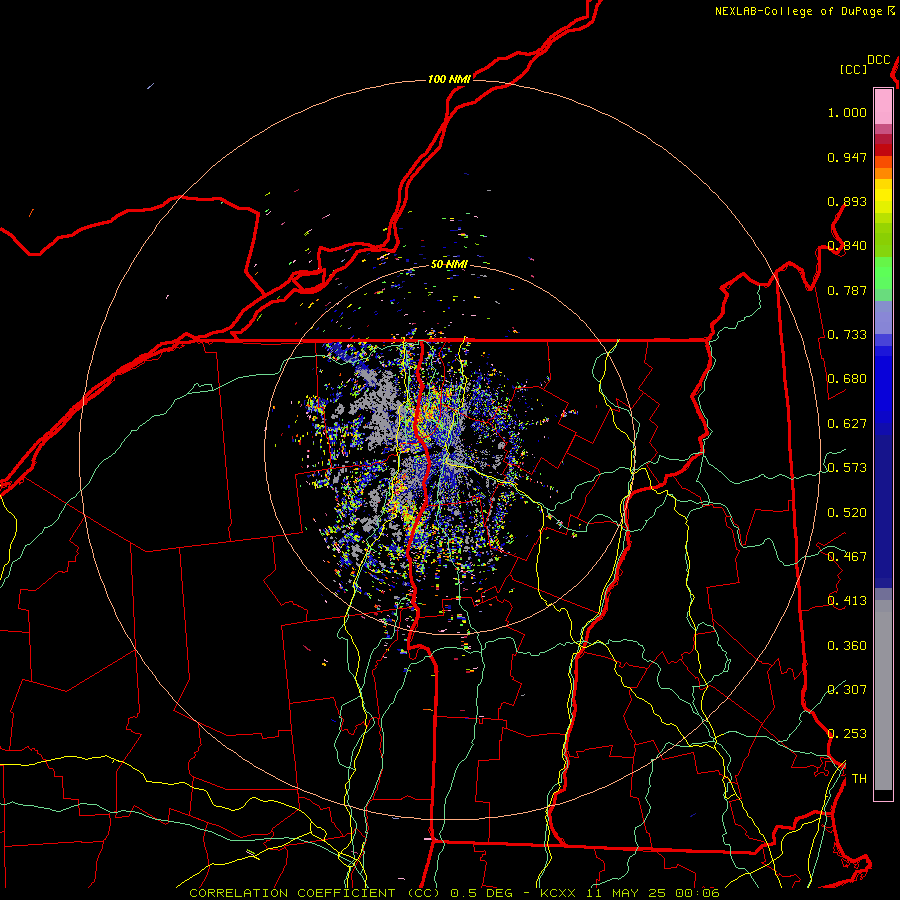900x900 pixels.
Task: Pick the lavender swatch above 0.733
Action: [883, 317]
